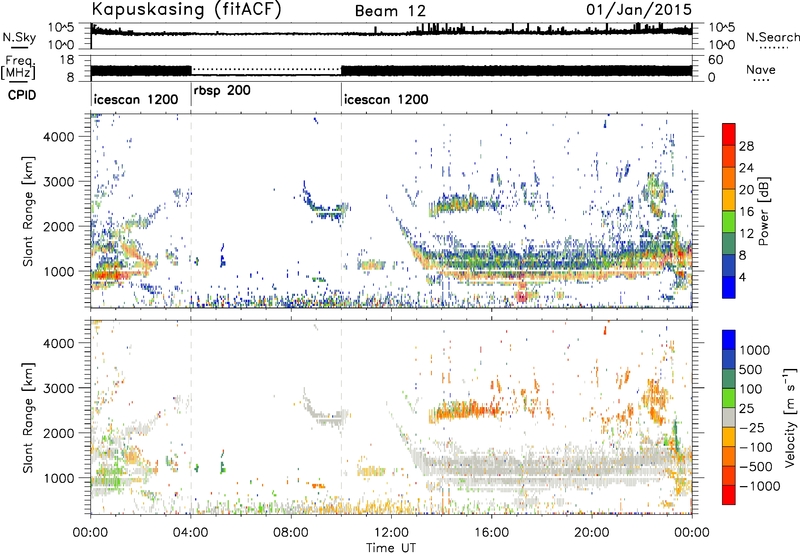Screen dimensions: 800x554
Task: Select the light green 12–16 dB Power segment
Action: (x=729, y=221)
